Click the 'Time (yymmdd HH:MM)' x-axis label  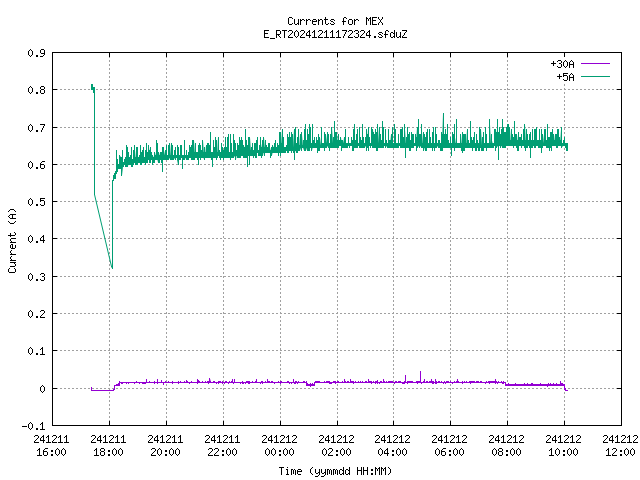pos(335,471)
